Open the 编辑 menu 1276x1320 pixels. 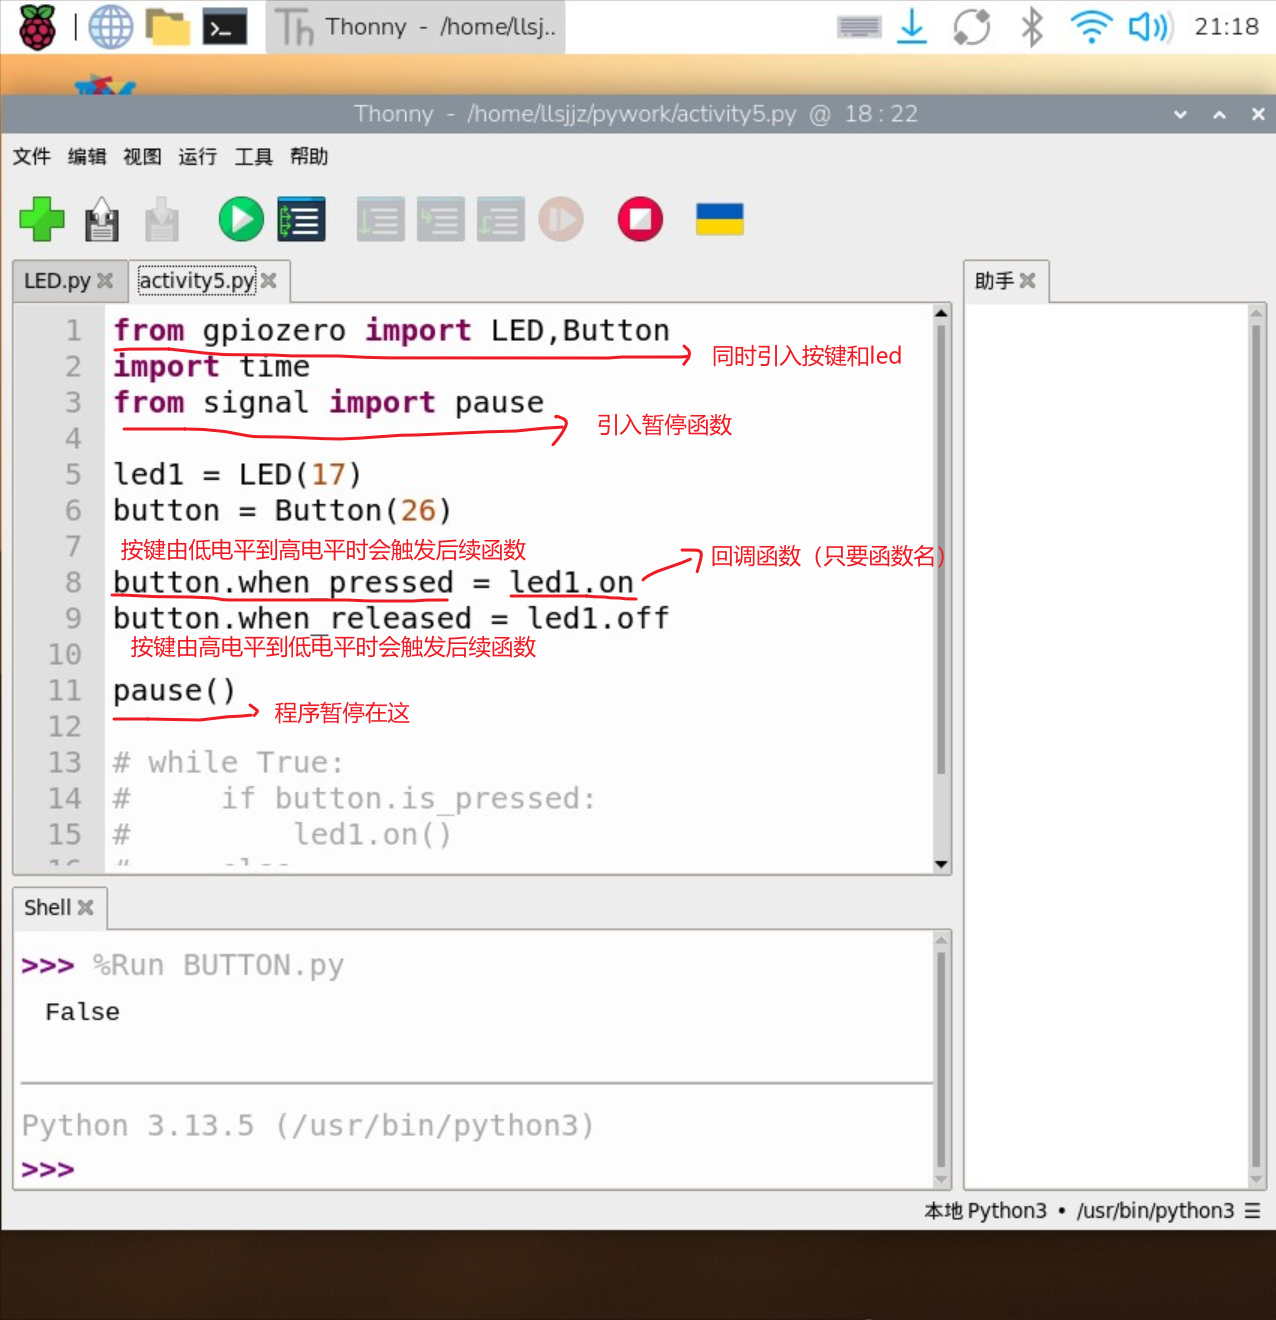pos(87,156)
